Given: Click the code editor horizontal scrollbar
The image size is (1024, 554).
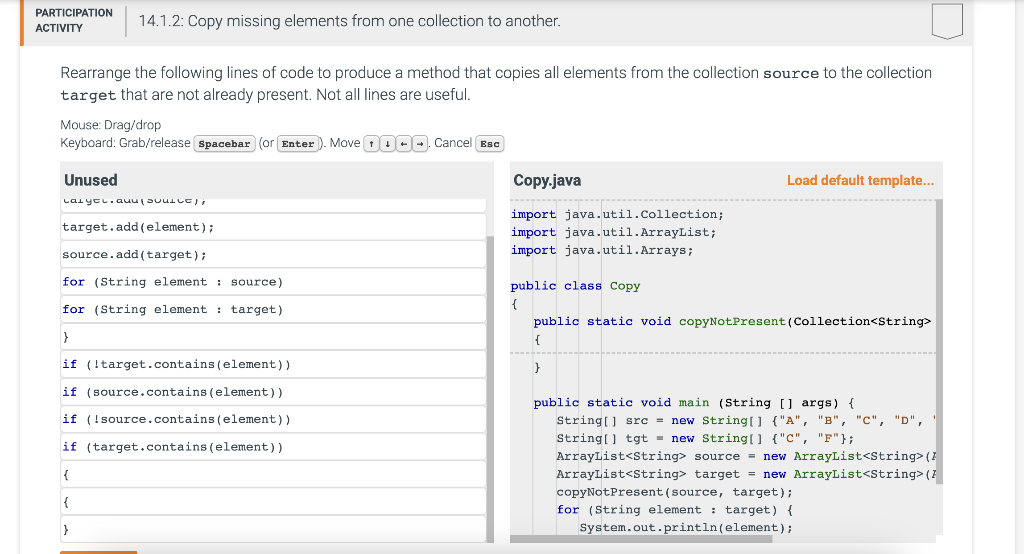Looking at the screenshot, I should coord(640,539).
